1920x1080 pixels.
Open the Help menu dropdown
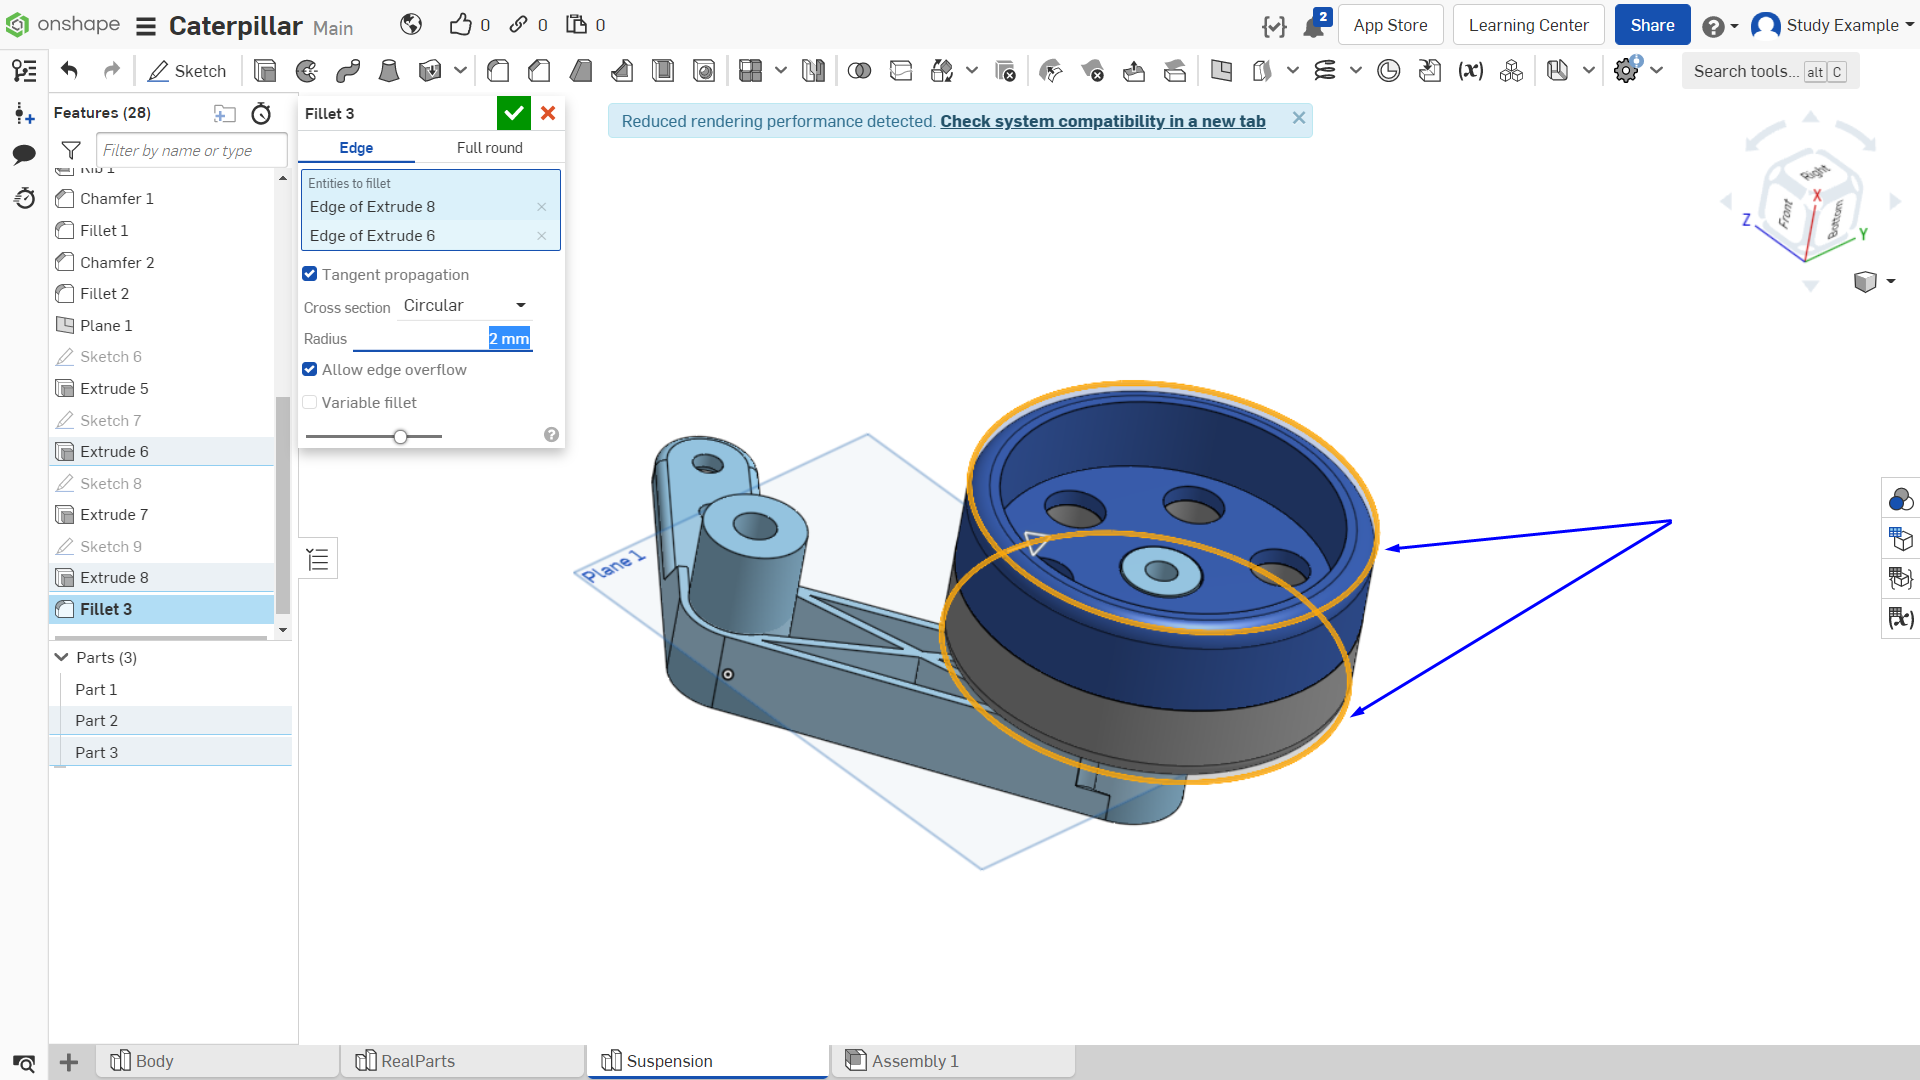[x=1721, y=27]
